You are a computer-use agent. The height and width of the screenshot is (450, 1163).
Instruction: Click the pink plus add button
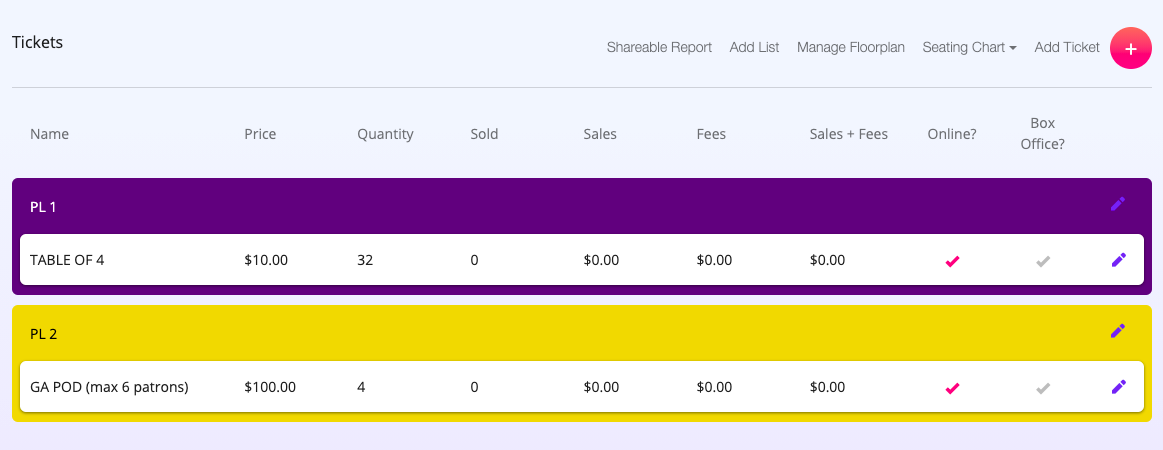pos(1130,48)
